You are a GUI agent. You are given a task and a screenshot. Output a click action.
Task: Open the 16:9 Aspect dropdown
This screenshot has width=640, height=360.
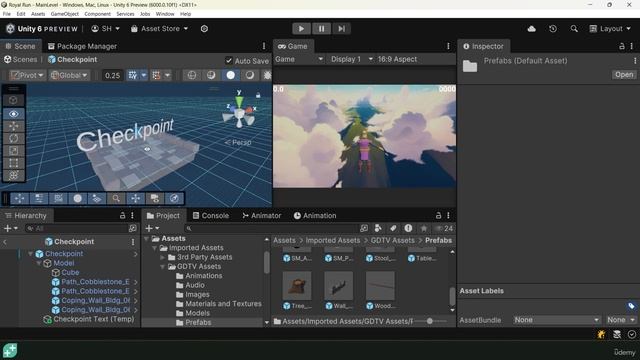(x=397, y=59)
